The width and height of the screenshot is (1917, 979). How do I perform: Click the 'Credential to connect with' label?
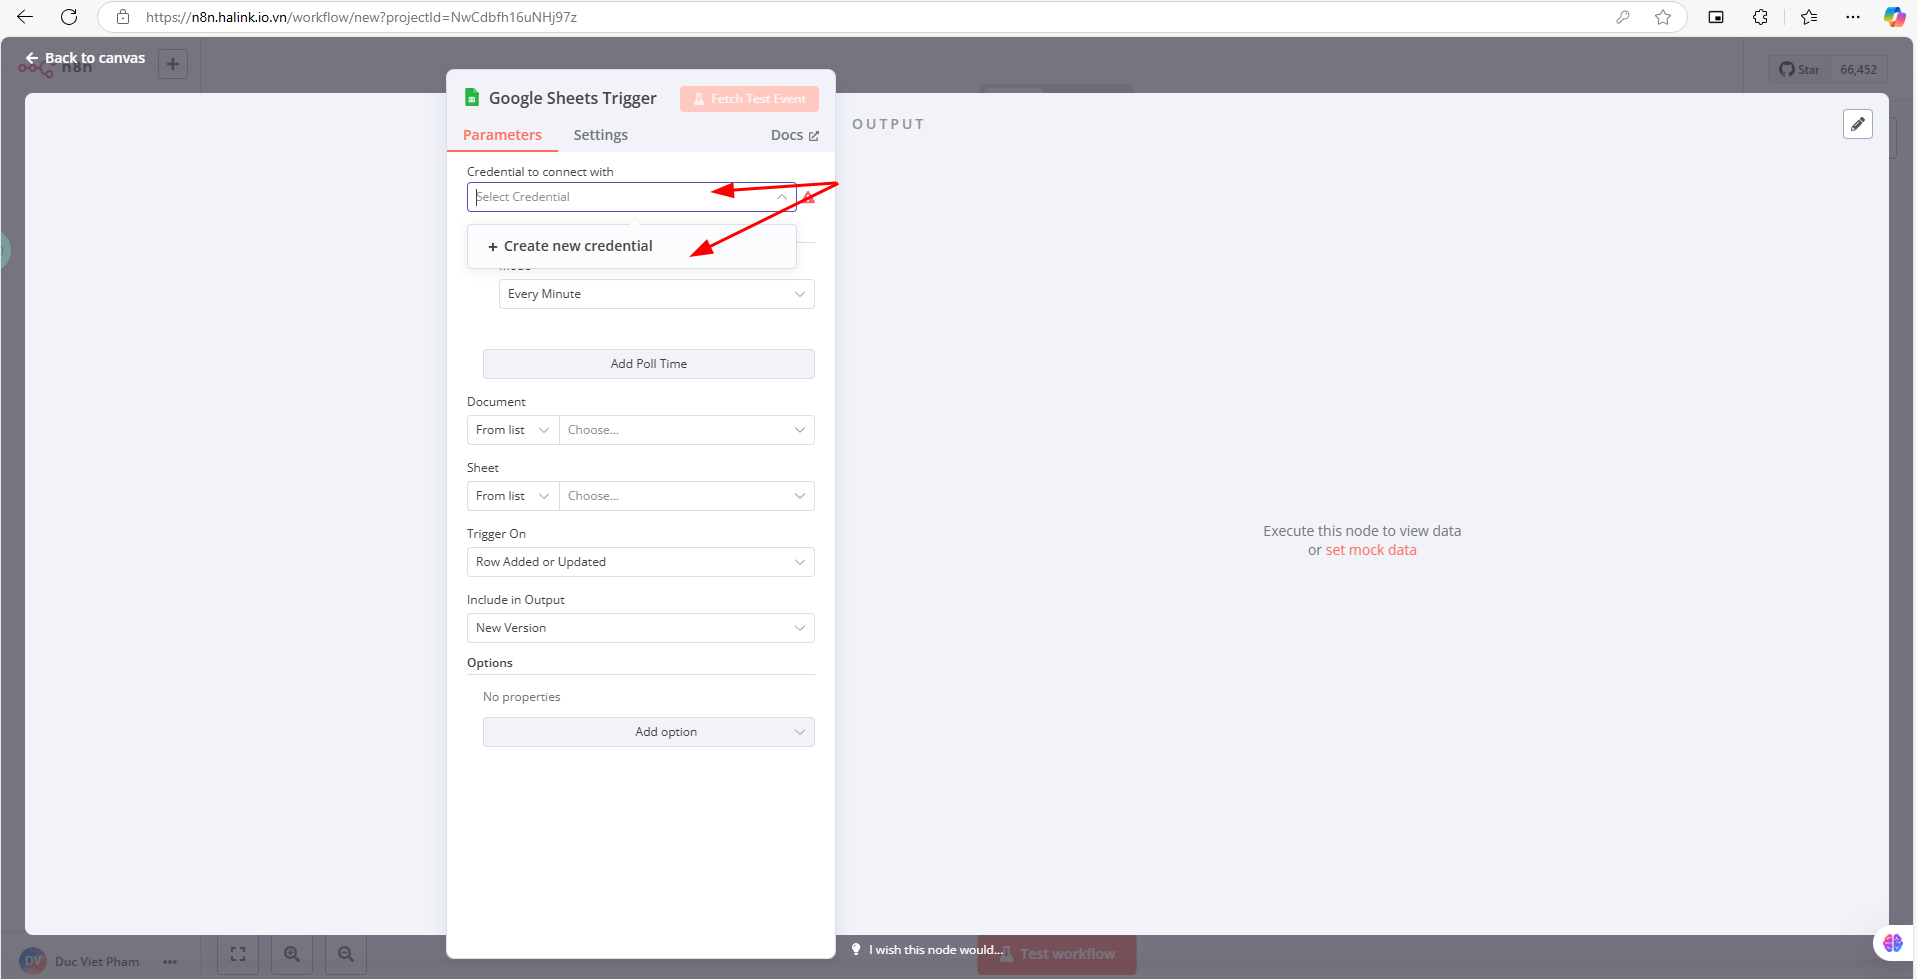[x=540, y=172]
